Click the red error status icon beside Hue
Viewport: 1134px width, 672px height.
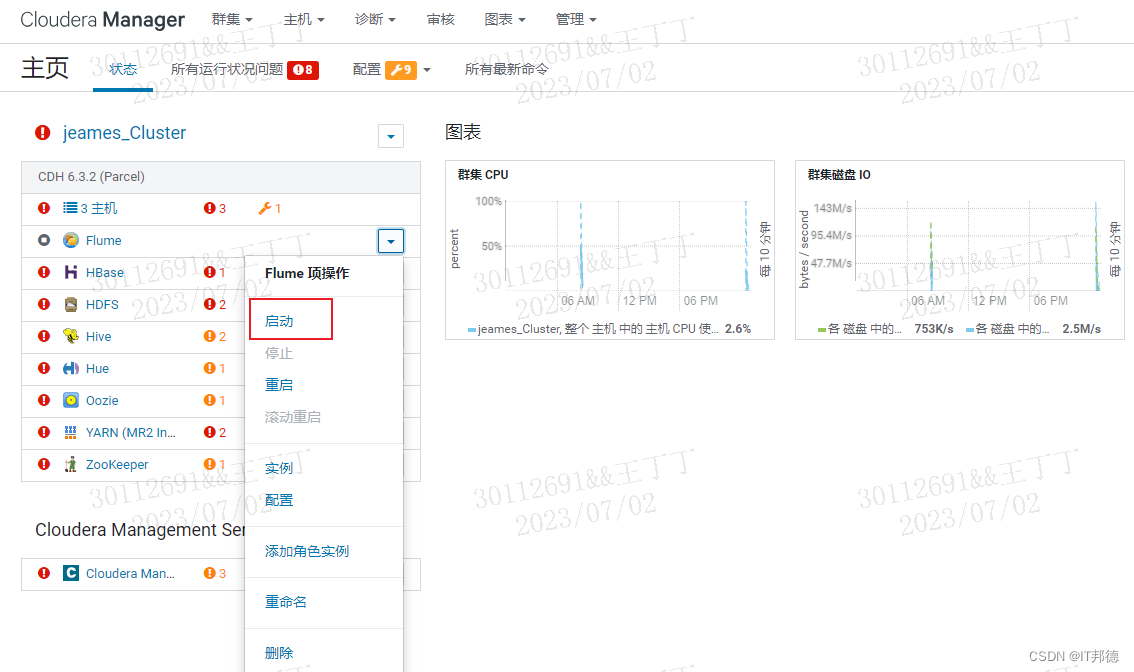click(44, 368)
